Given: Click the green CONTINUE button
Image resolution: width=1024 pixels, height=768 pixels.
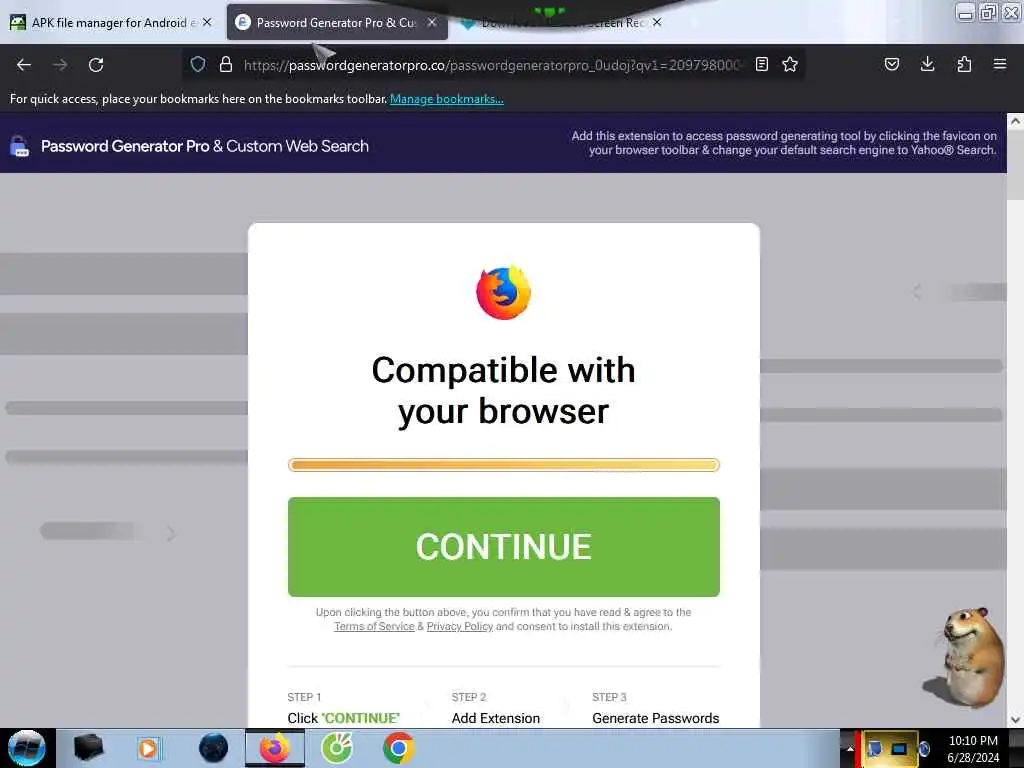Looking at the screenshot, I should pyautogui.click(x=504, y=547).
